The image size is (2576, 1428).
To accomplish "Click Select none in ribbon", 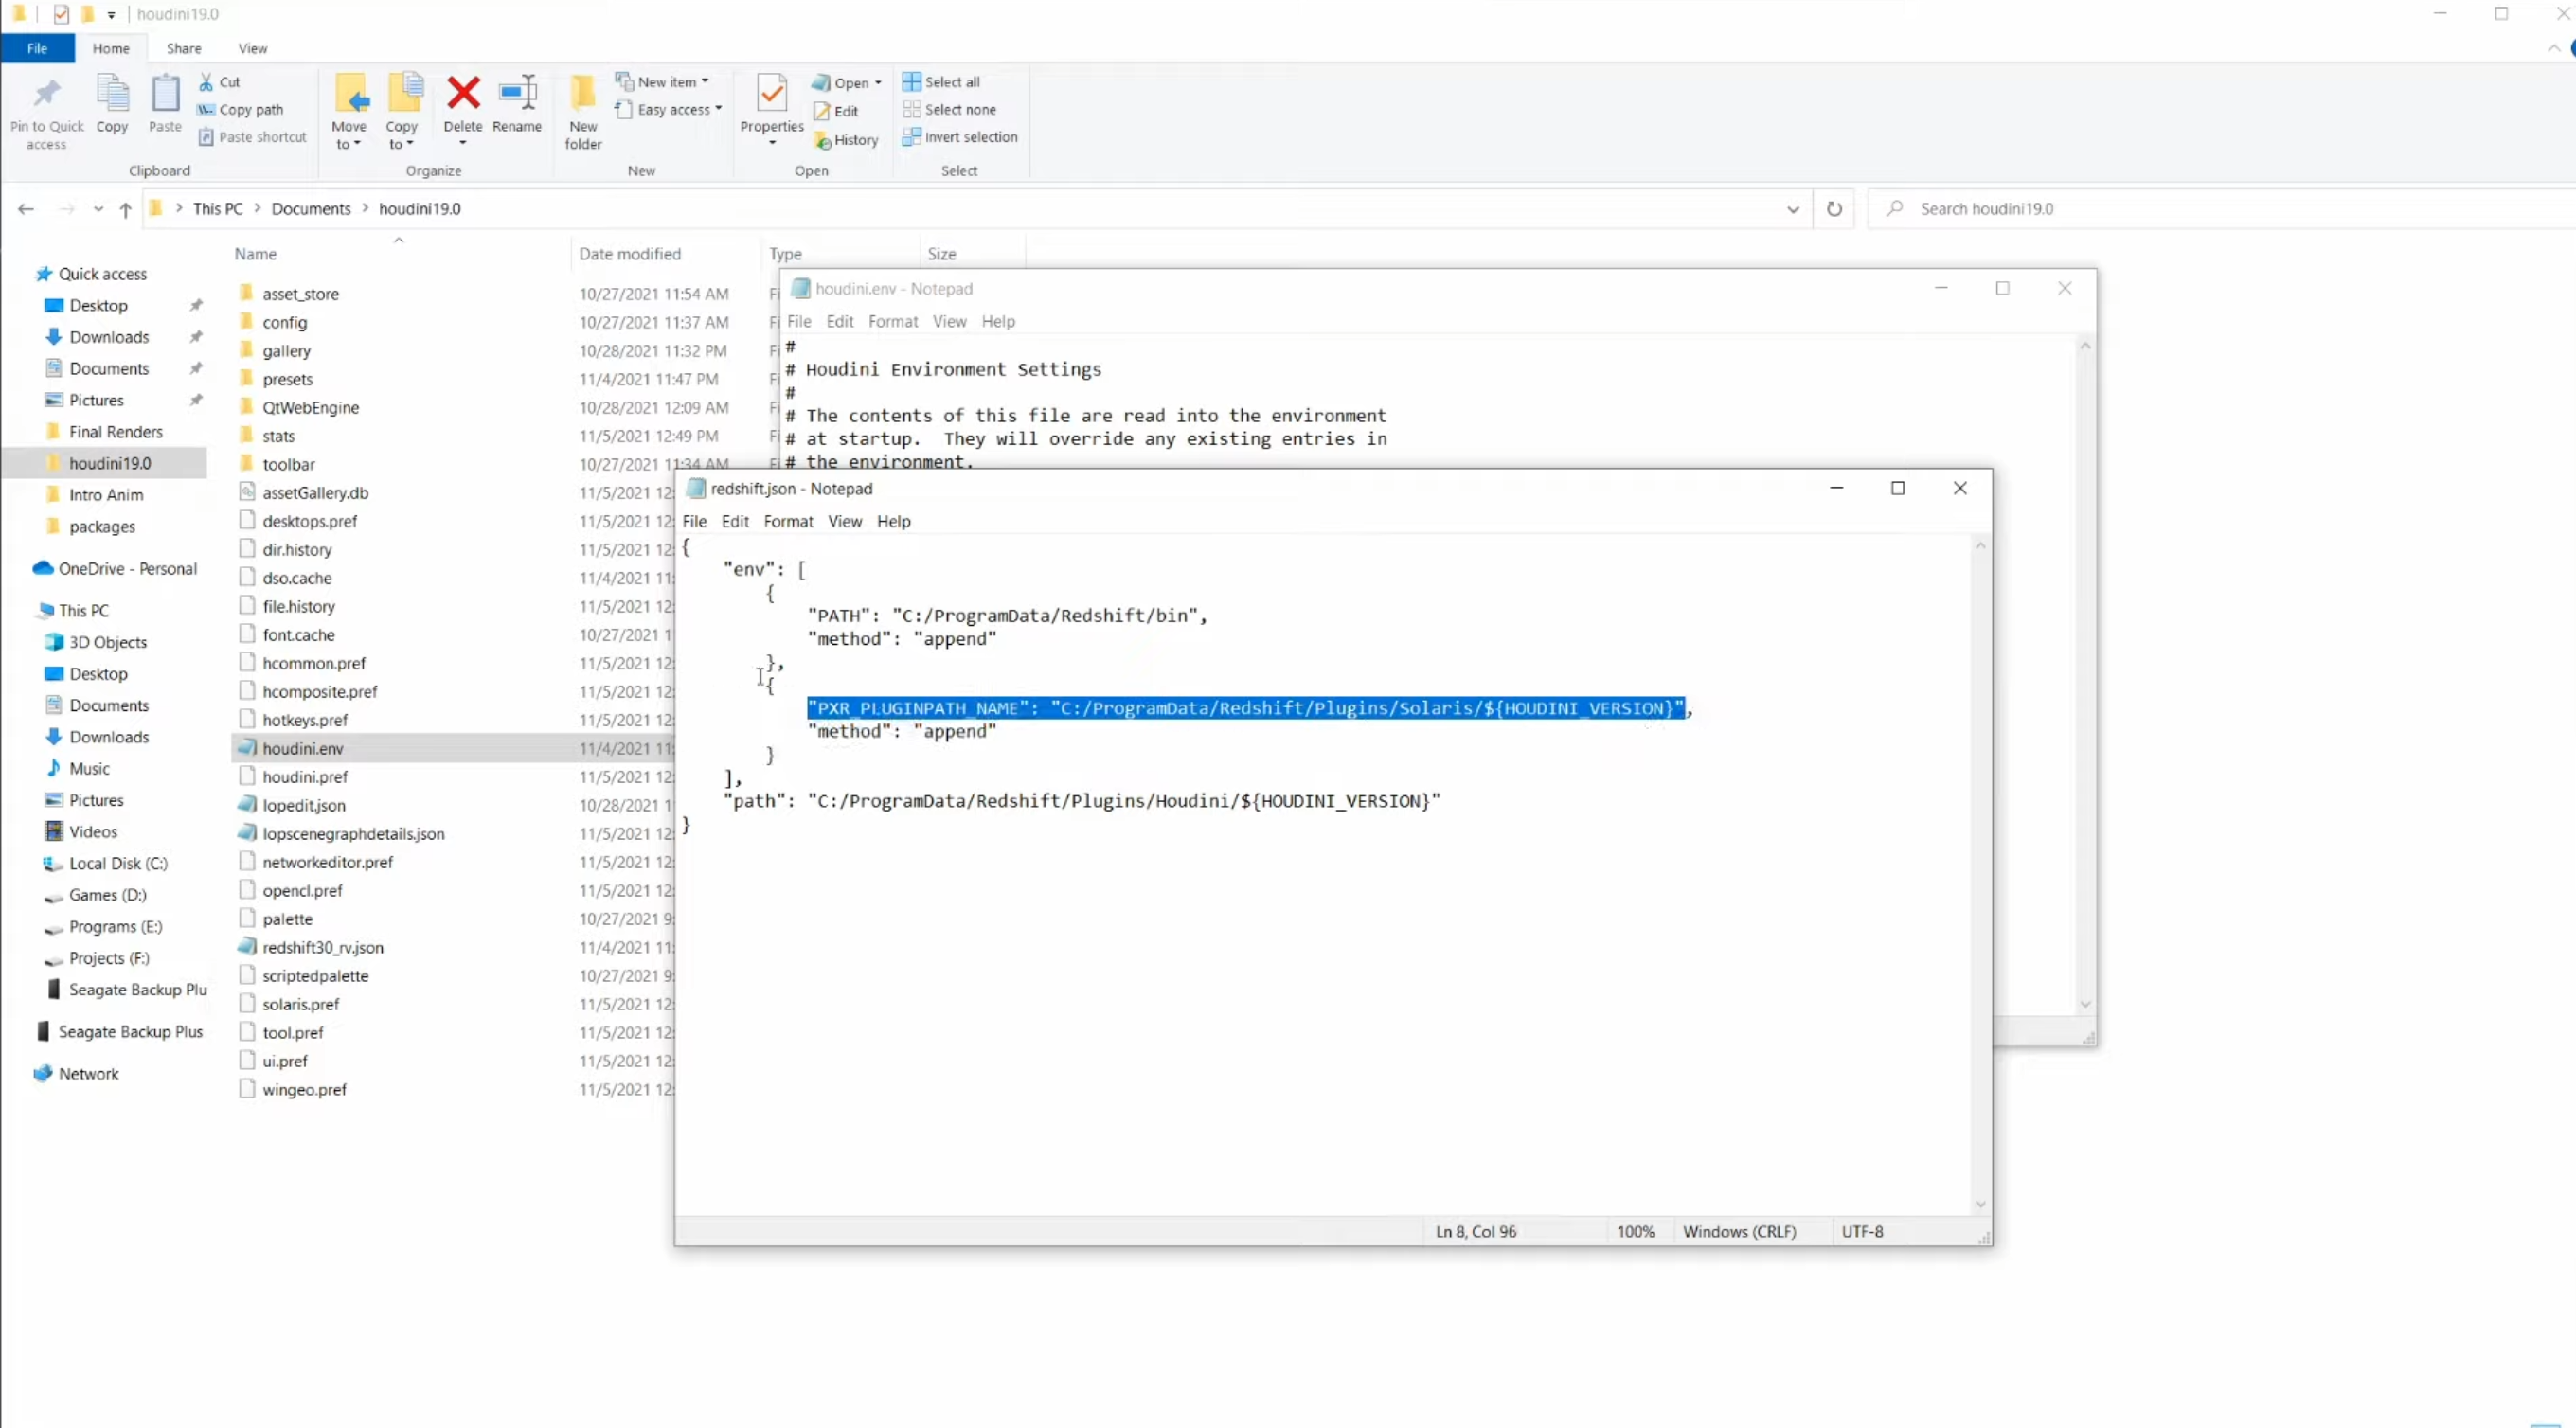I will [949, 110].
